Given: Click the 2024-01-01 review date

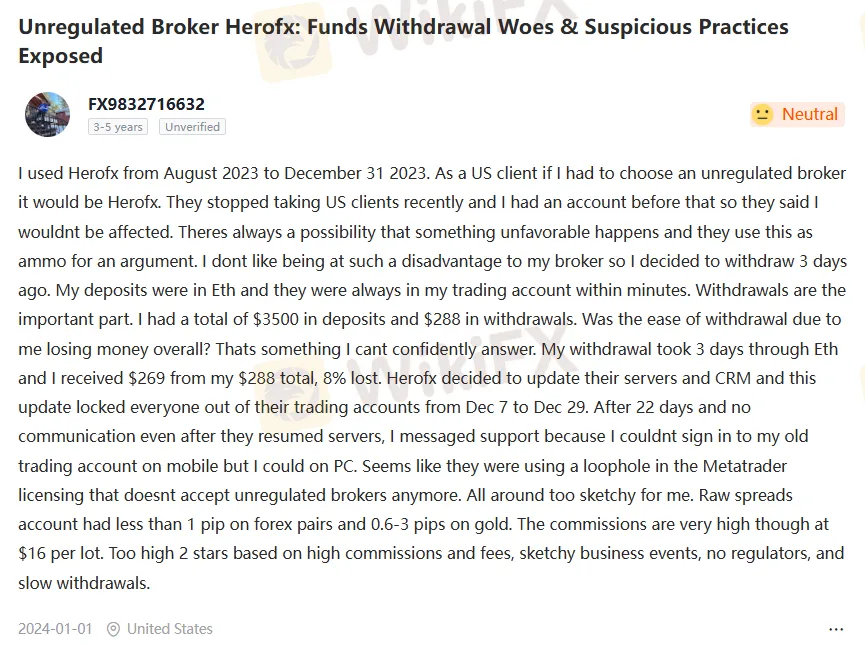Looking at the screenshot, I should point(54,629).
